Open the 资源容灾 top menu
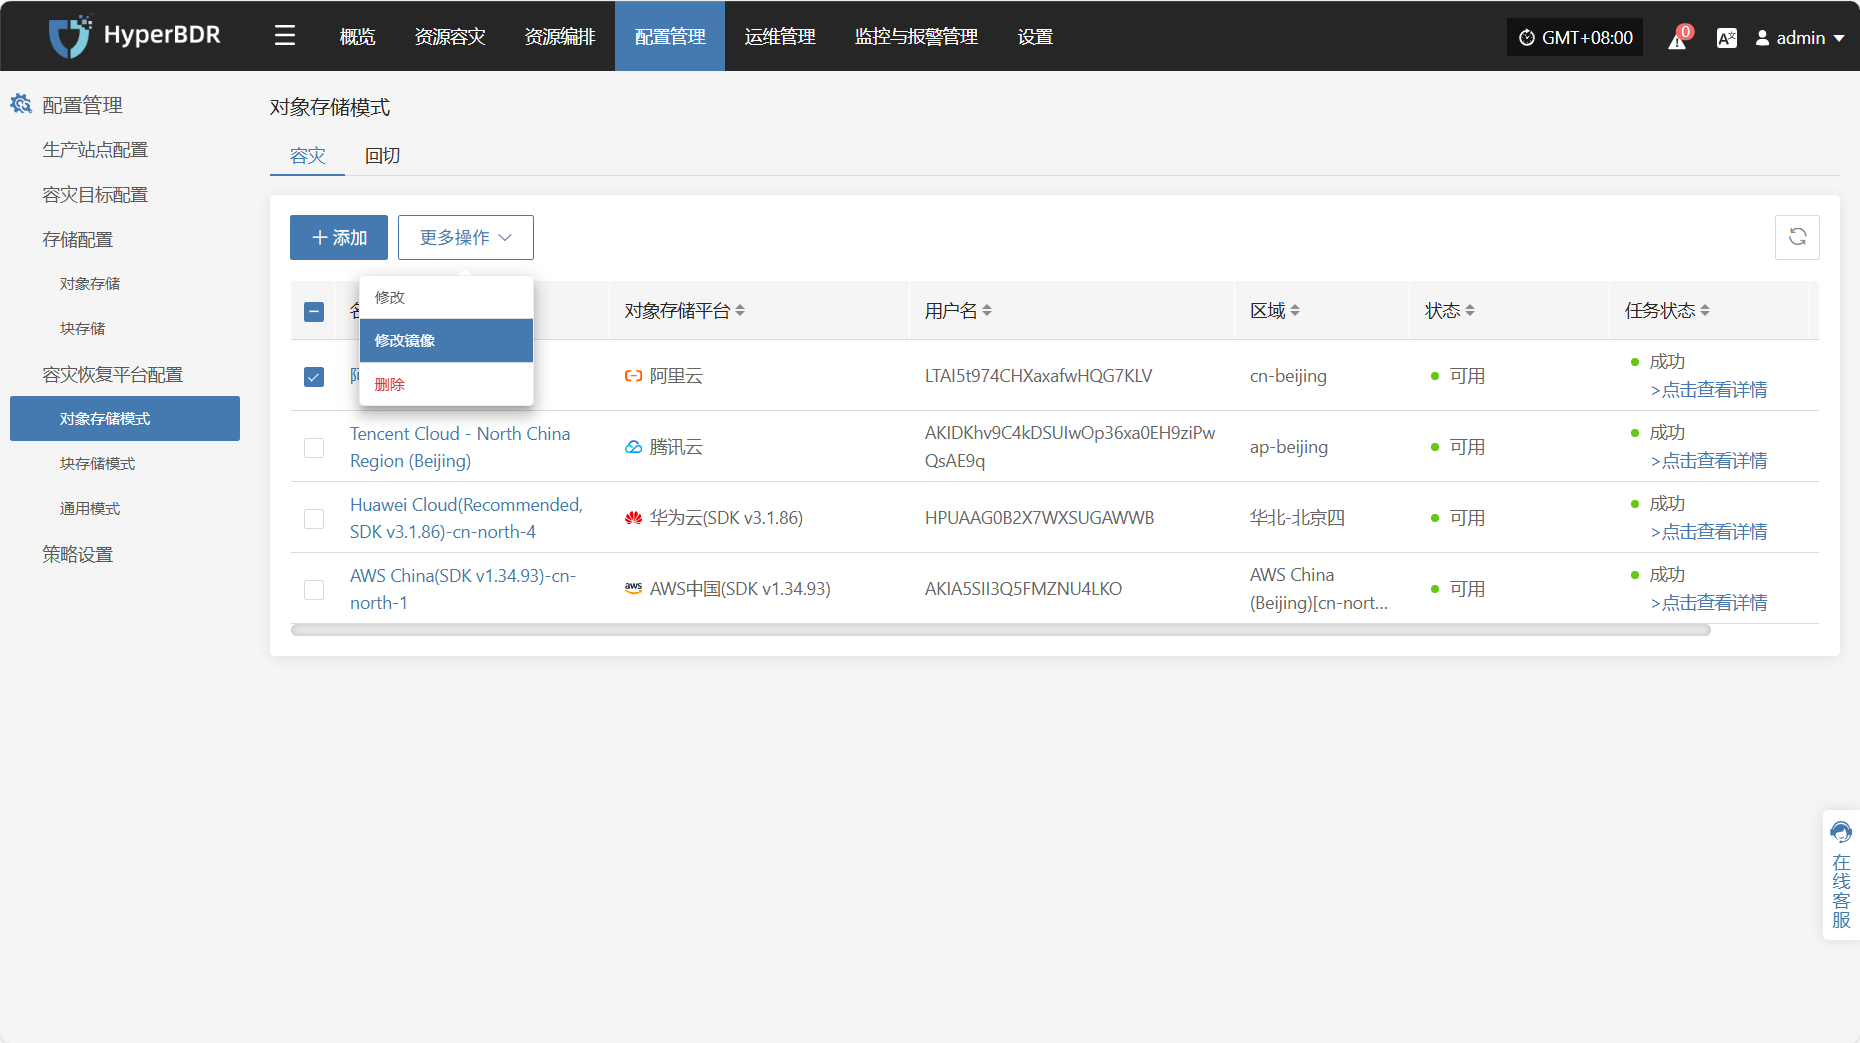 click(450, 37)
